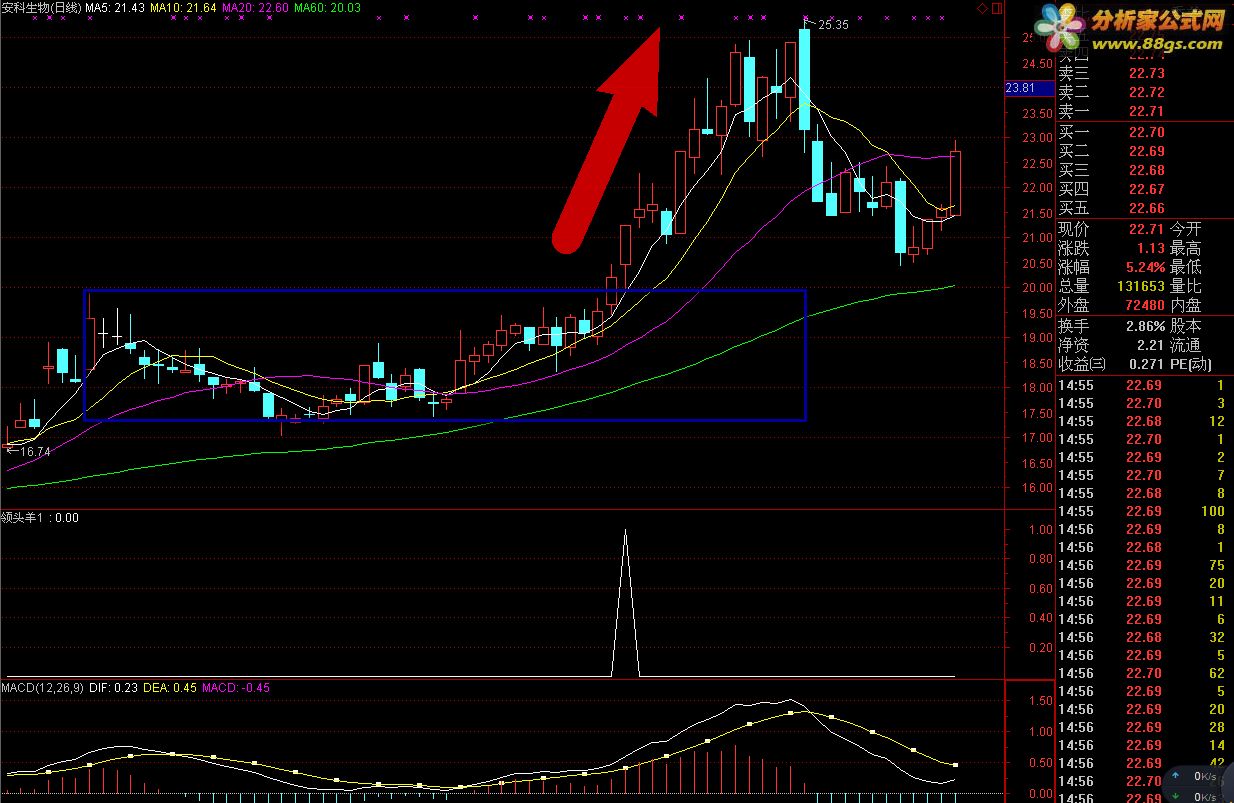Click the last red candlestick on the chart
Viewport: 1234px width, 803px height.
pos(956,182)
